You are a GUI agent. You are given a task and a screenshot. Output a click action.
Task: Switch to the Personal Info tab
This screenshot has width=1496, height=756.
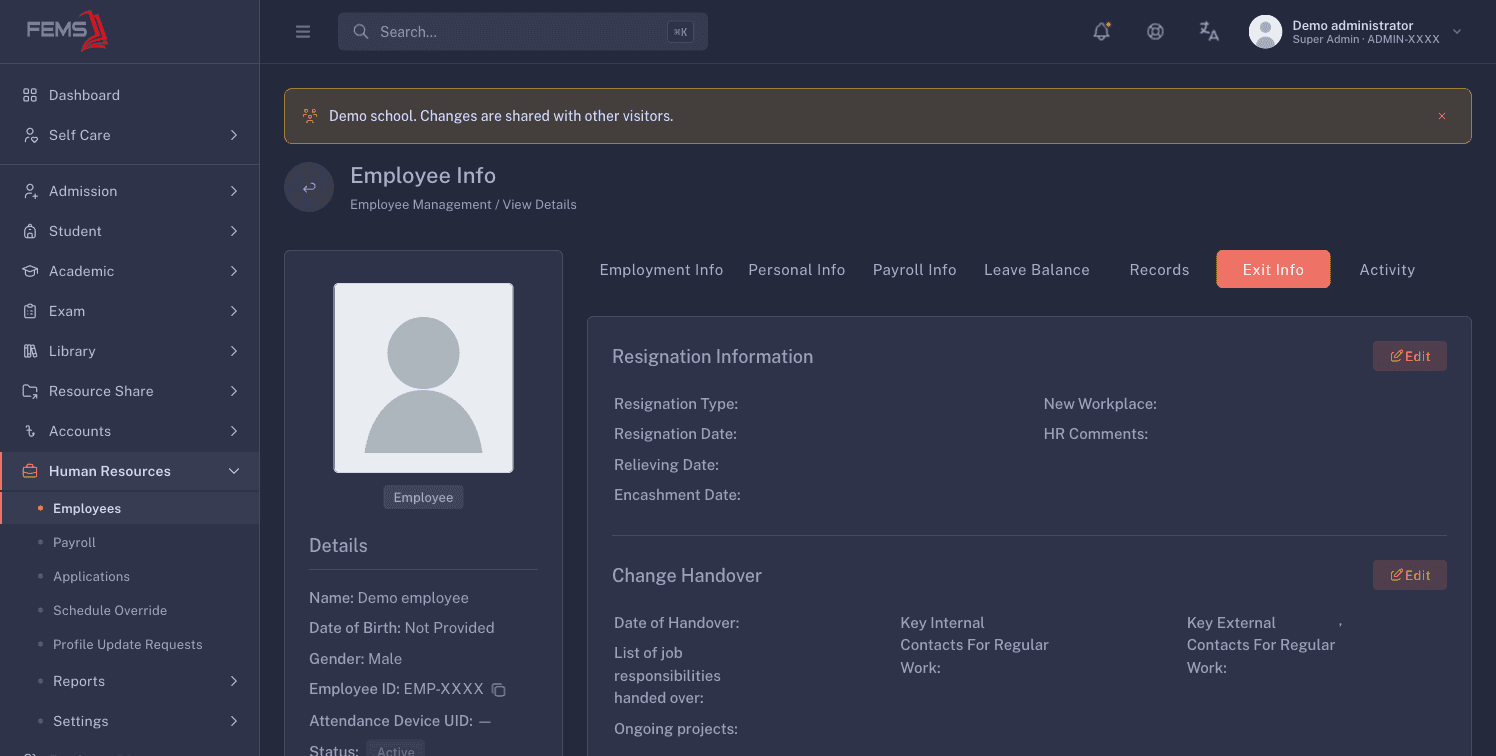[x=797, y=270]
